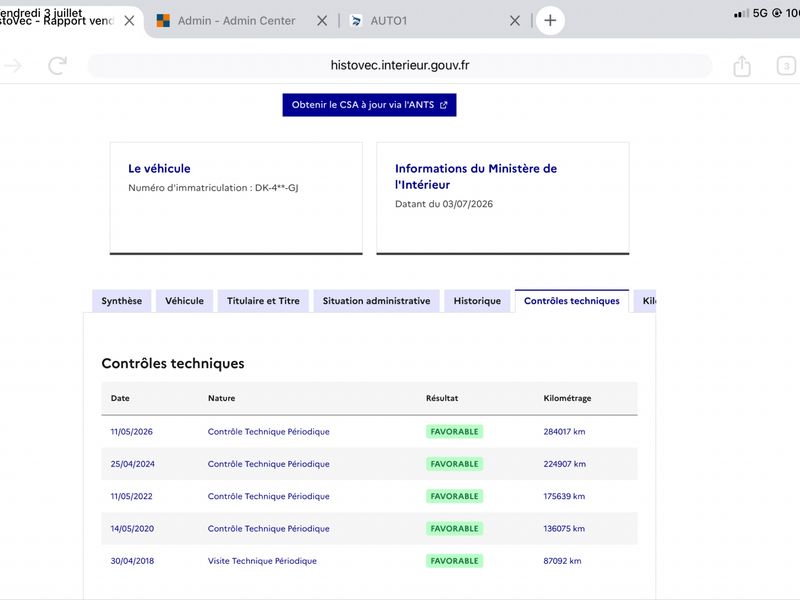Close the AUTO1 tab

point(515,21)
